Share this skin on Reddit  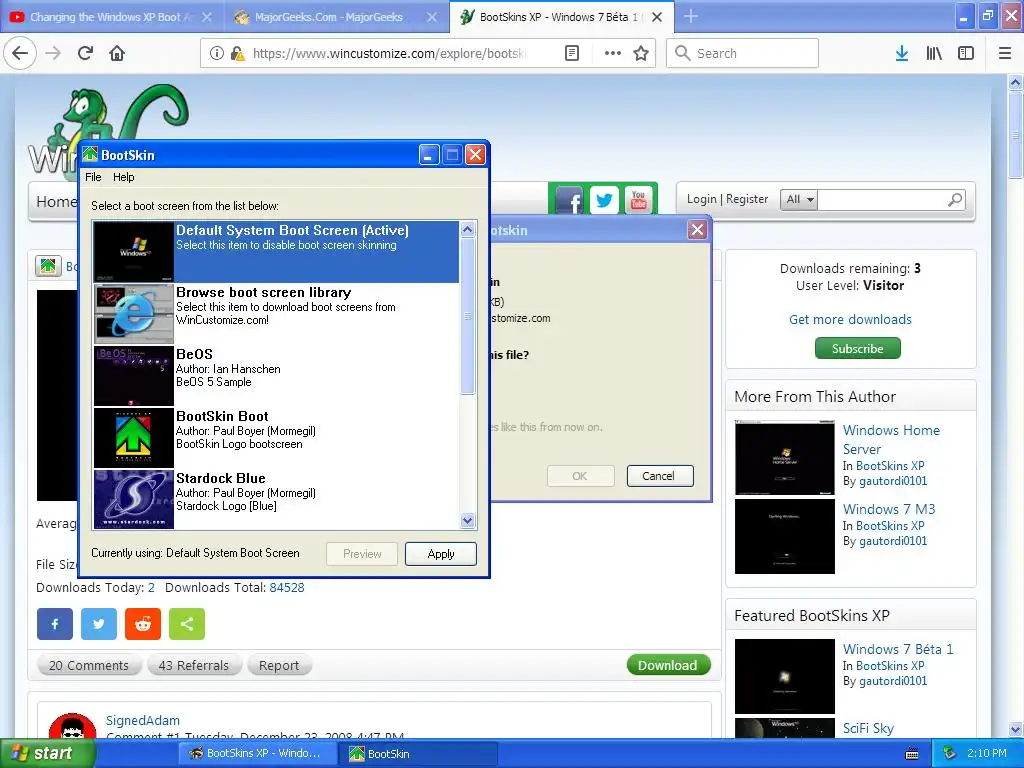(142, 624)
